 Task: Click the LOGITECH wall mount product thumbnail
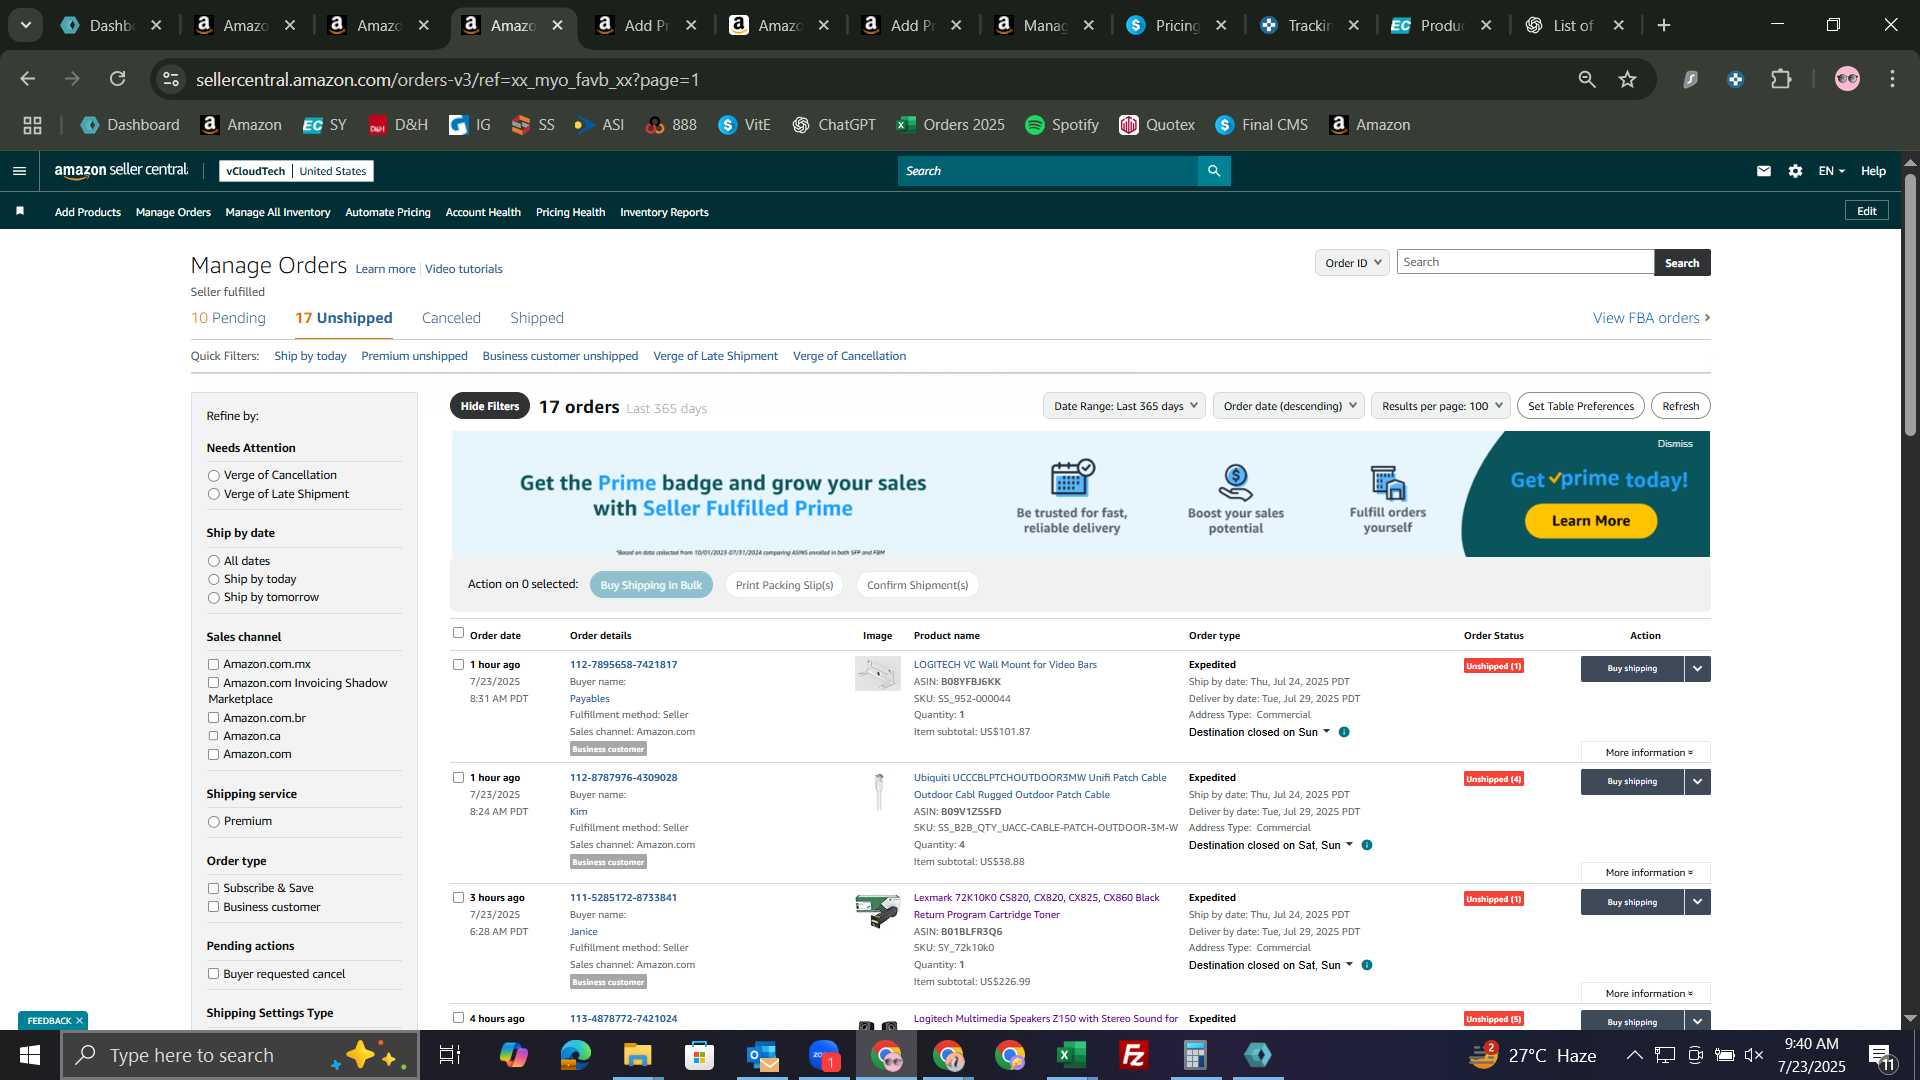point(877,673)
